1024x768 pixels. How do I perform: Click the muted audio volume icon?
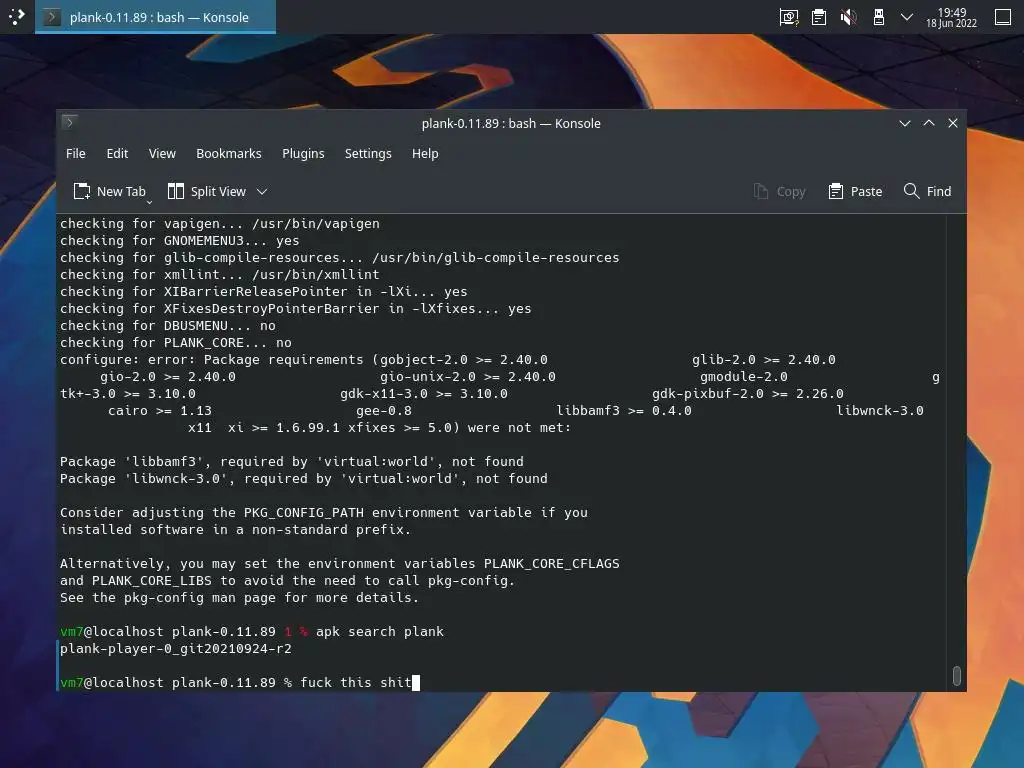tap(848, 17)
